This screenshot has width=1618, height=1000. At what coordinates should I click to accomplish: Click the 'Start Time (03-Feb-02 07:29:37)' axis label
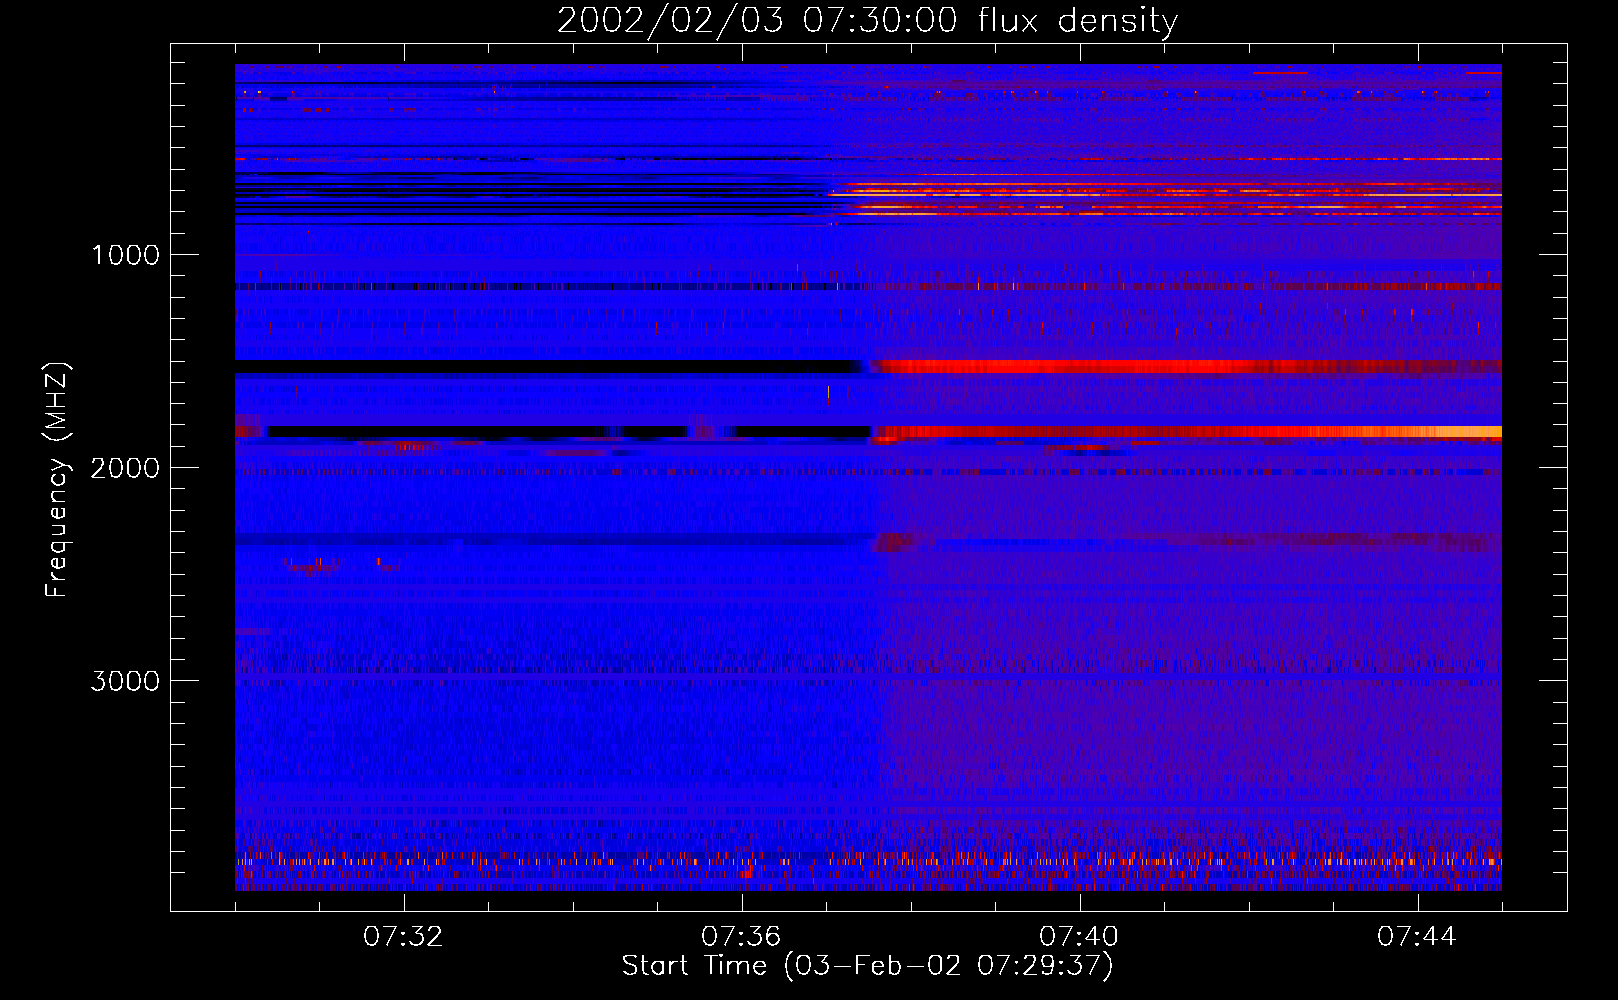[867, 966]
